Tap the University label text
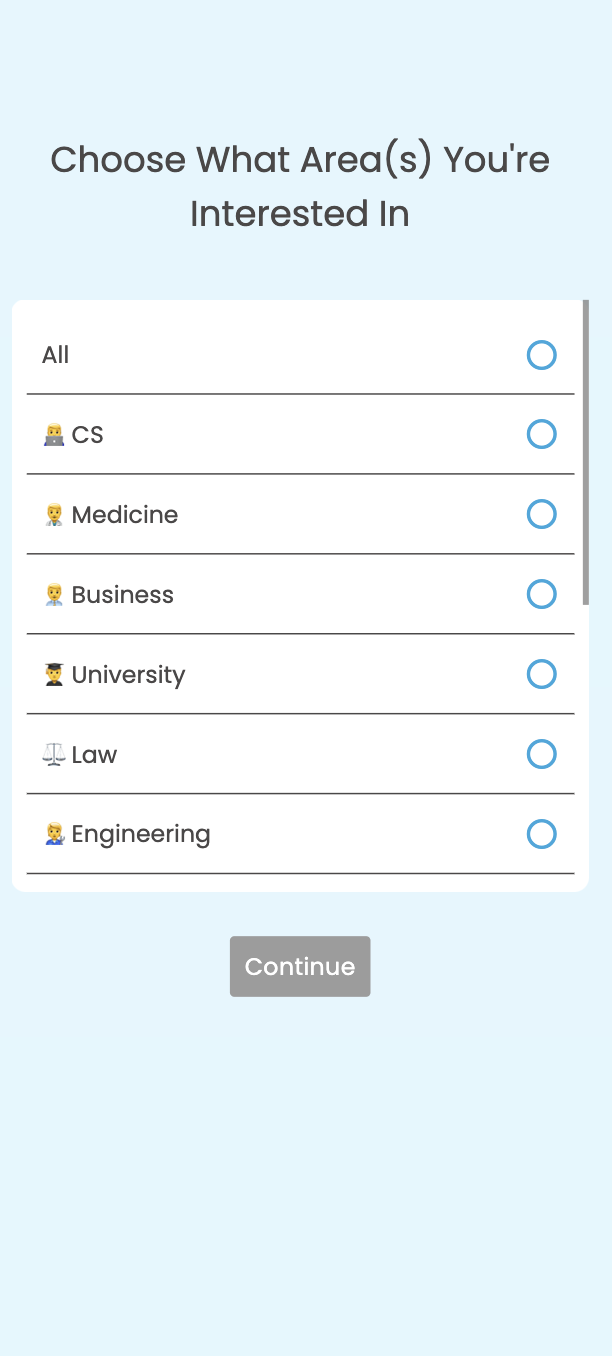 pos(128,675)
